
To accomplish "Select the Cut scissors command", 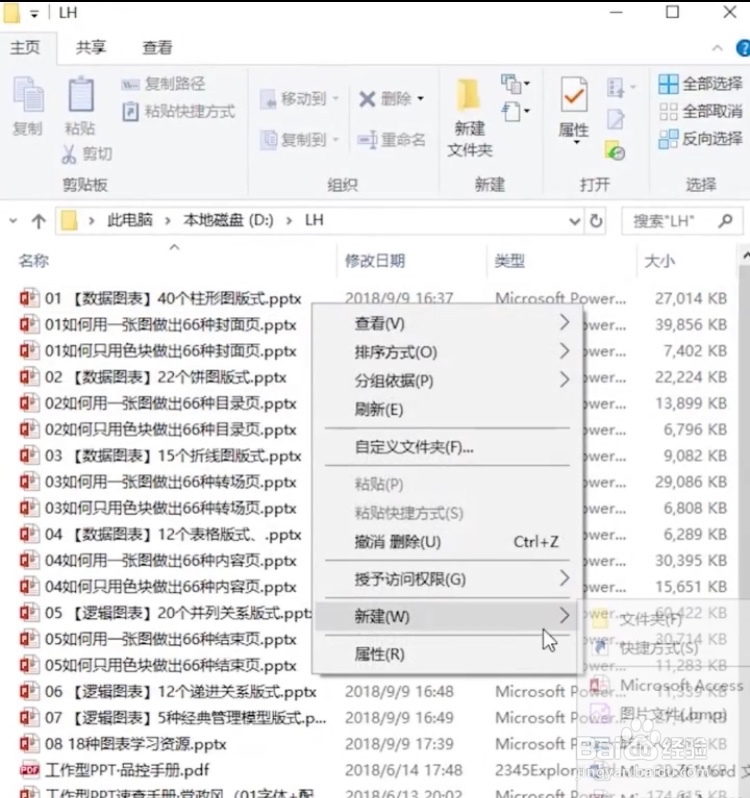I will pyautogui.click(x=86, y=154).
